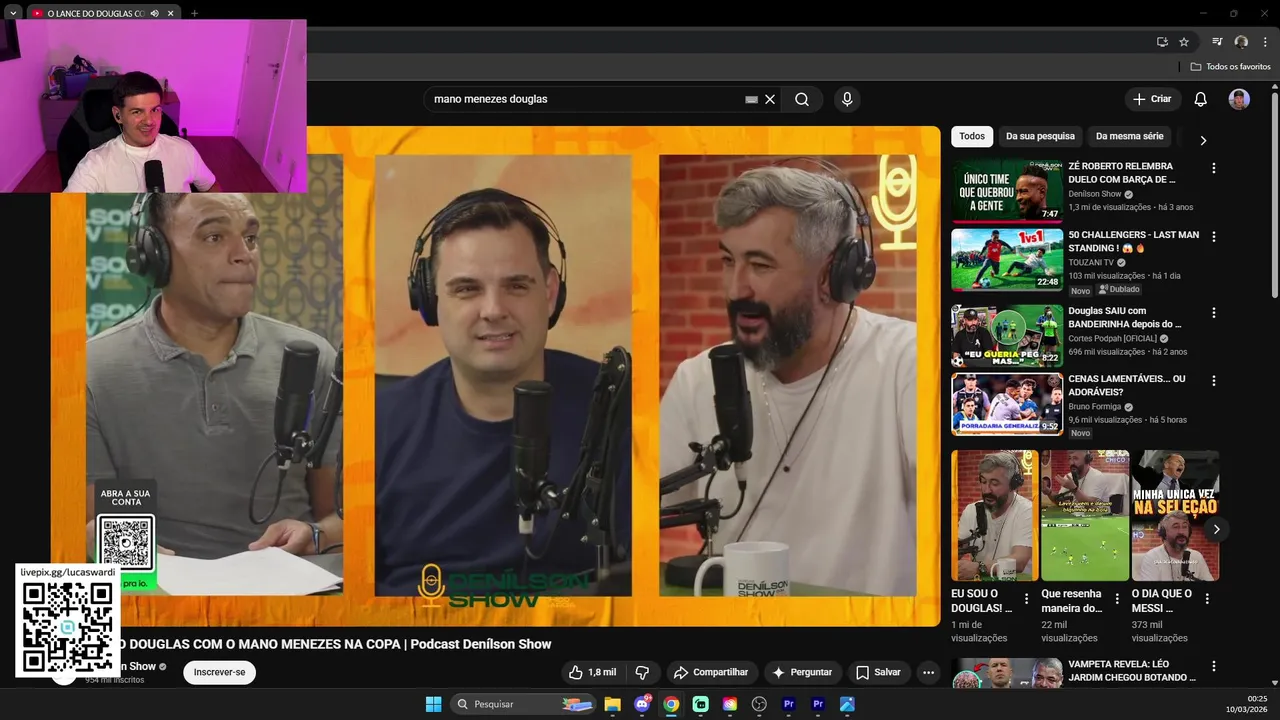Open YouTube notifications bell
1280x720 pixels.
1201,99
